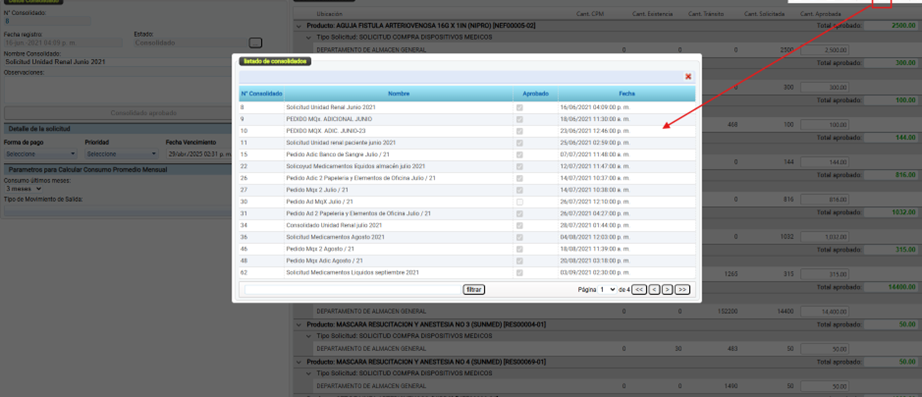Go to the last page of results
Viewport: 922px width, 397px height.
pos(682,289)
